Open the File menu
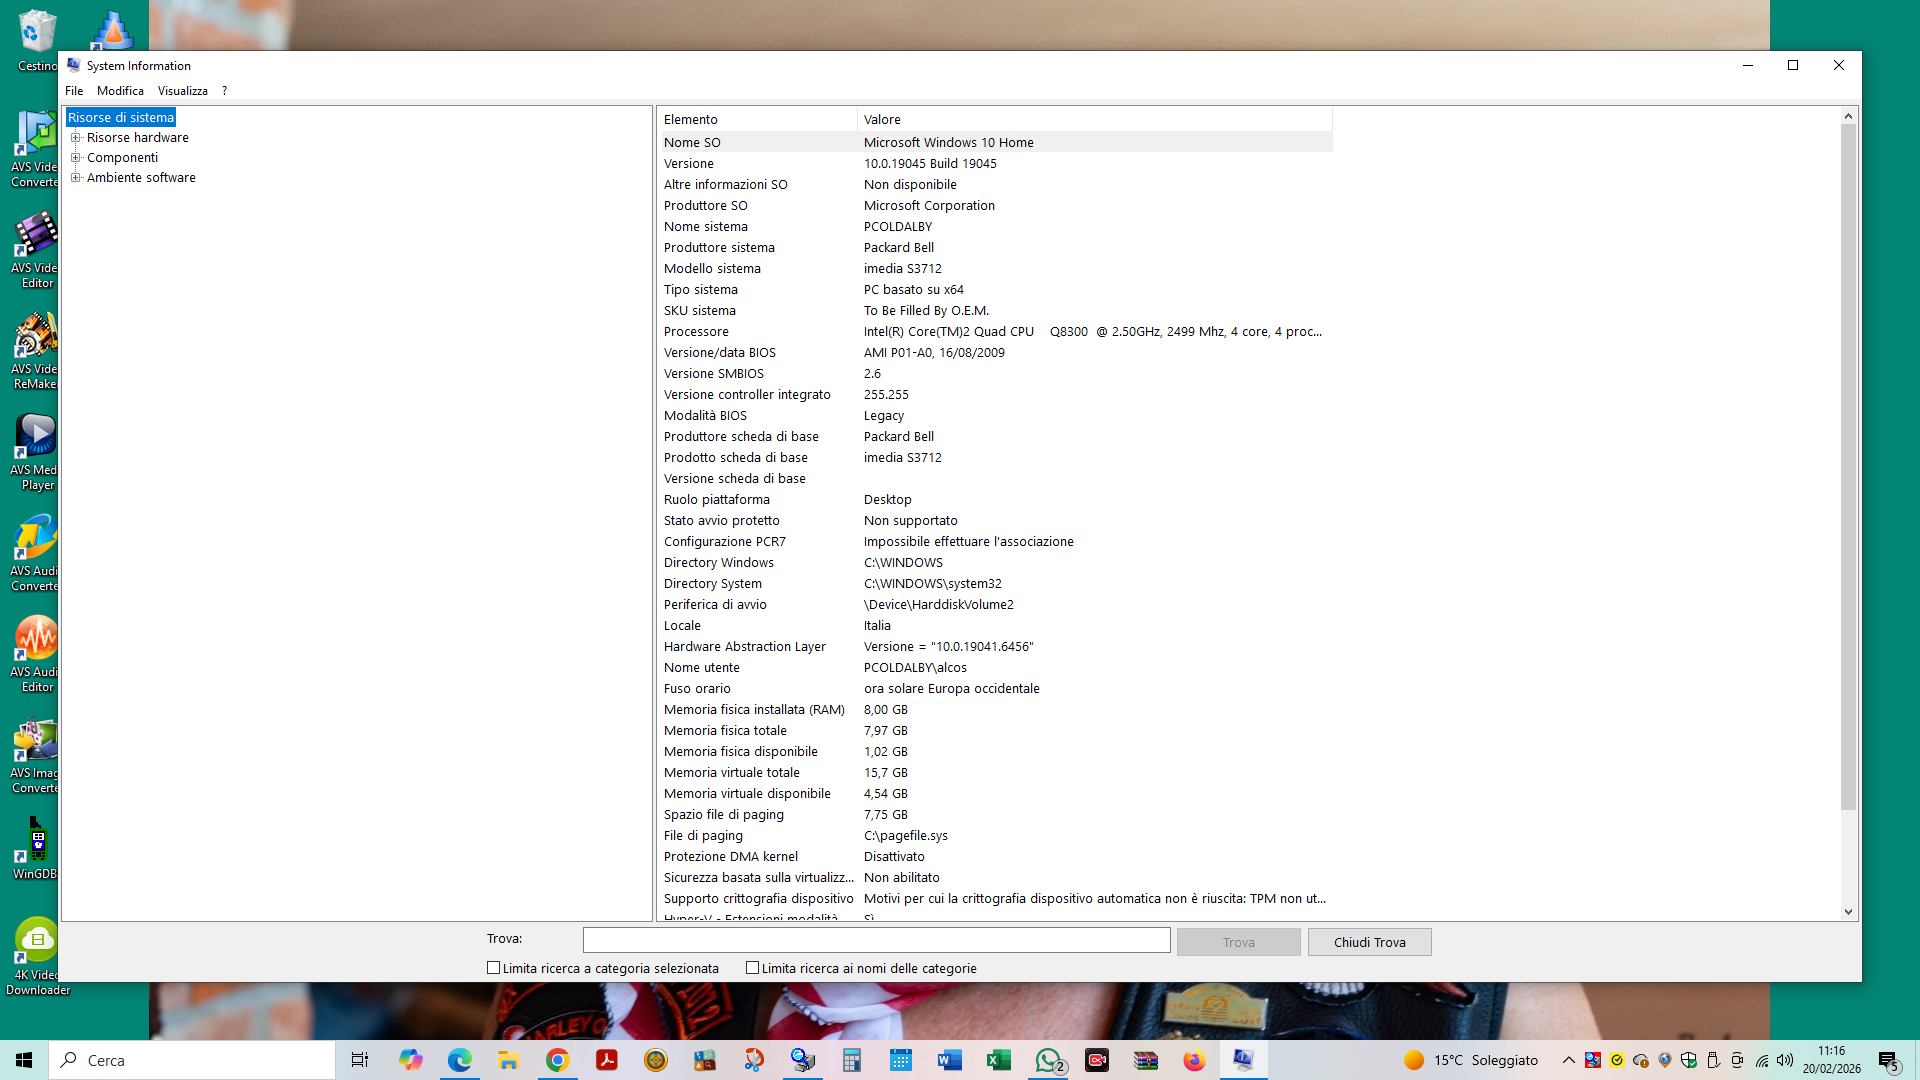 click(74, 91)
